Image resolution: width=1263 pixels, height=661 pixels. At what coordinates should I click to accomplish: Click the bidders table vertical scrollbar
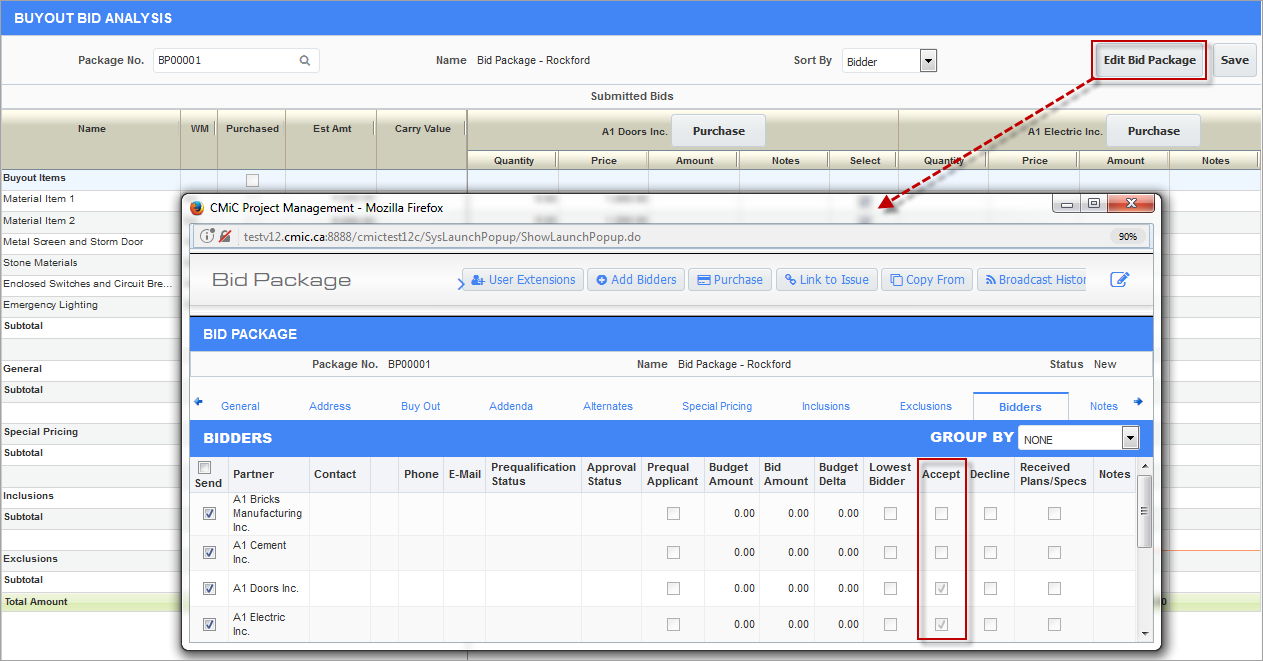point(1145,510)
